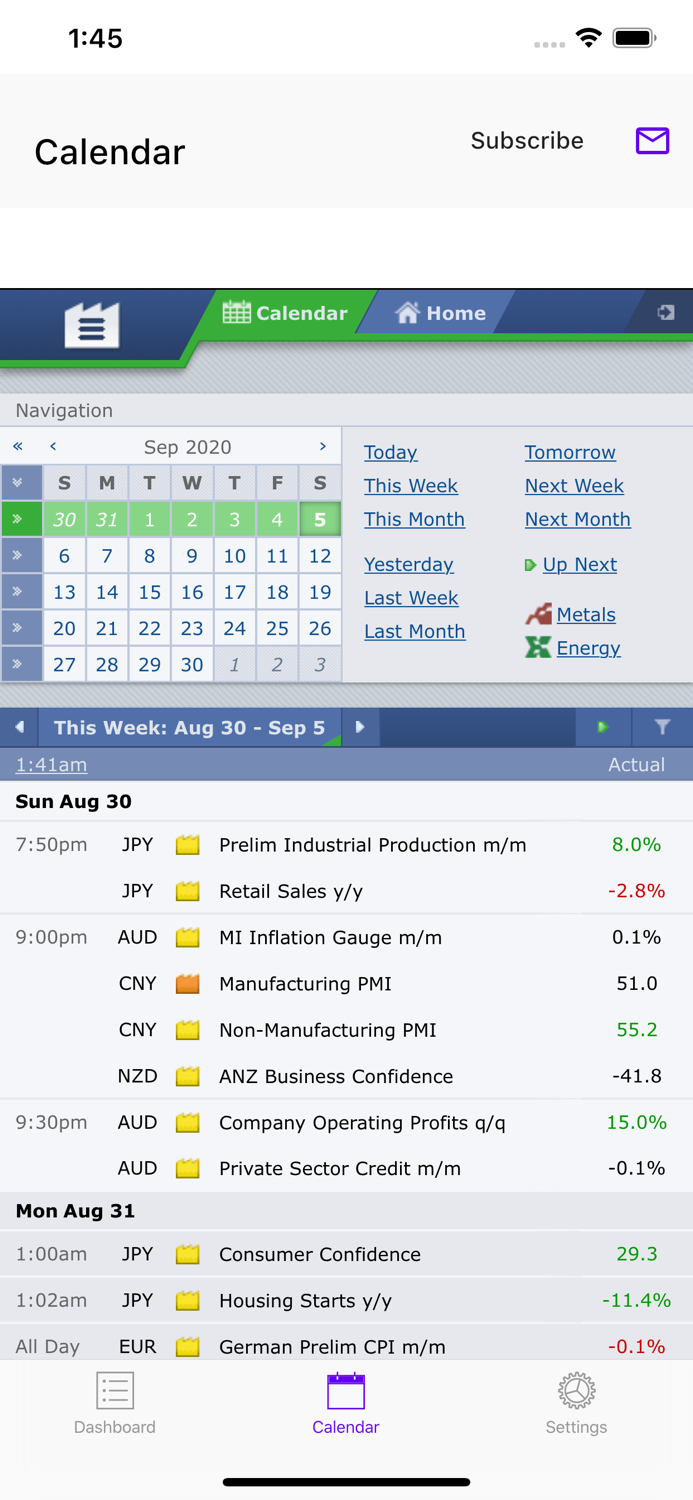Click the Next Month link
Image resolution: width=693 pixels, height=1500 pixels.
[577, 519]
